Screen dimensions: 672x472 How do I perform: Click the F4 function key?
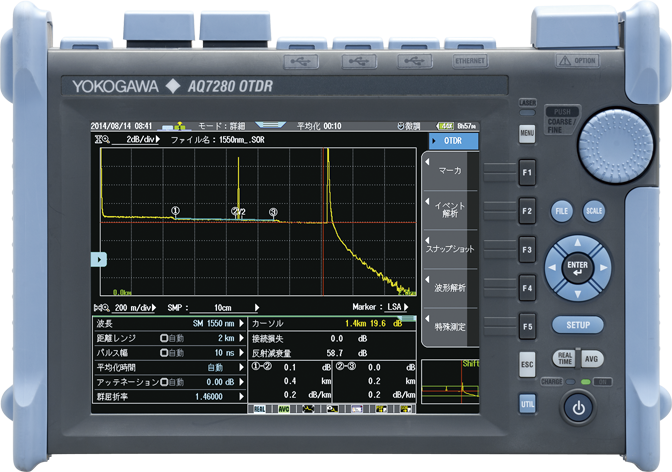click(527, 288)
